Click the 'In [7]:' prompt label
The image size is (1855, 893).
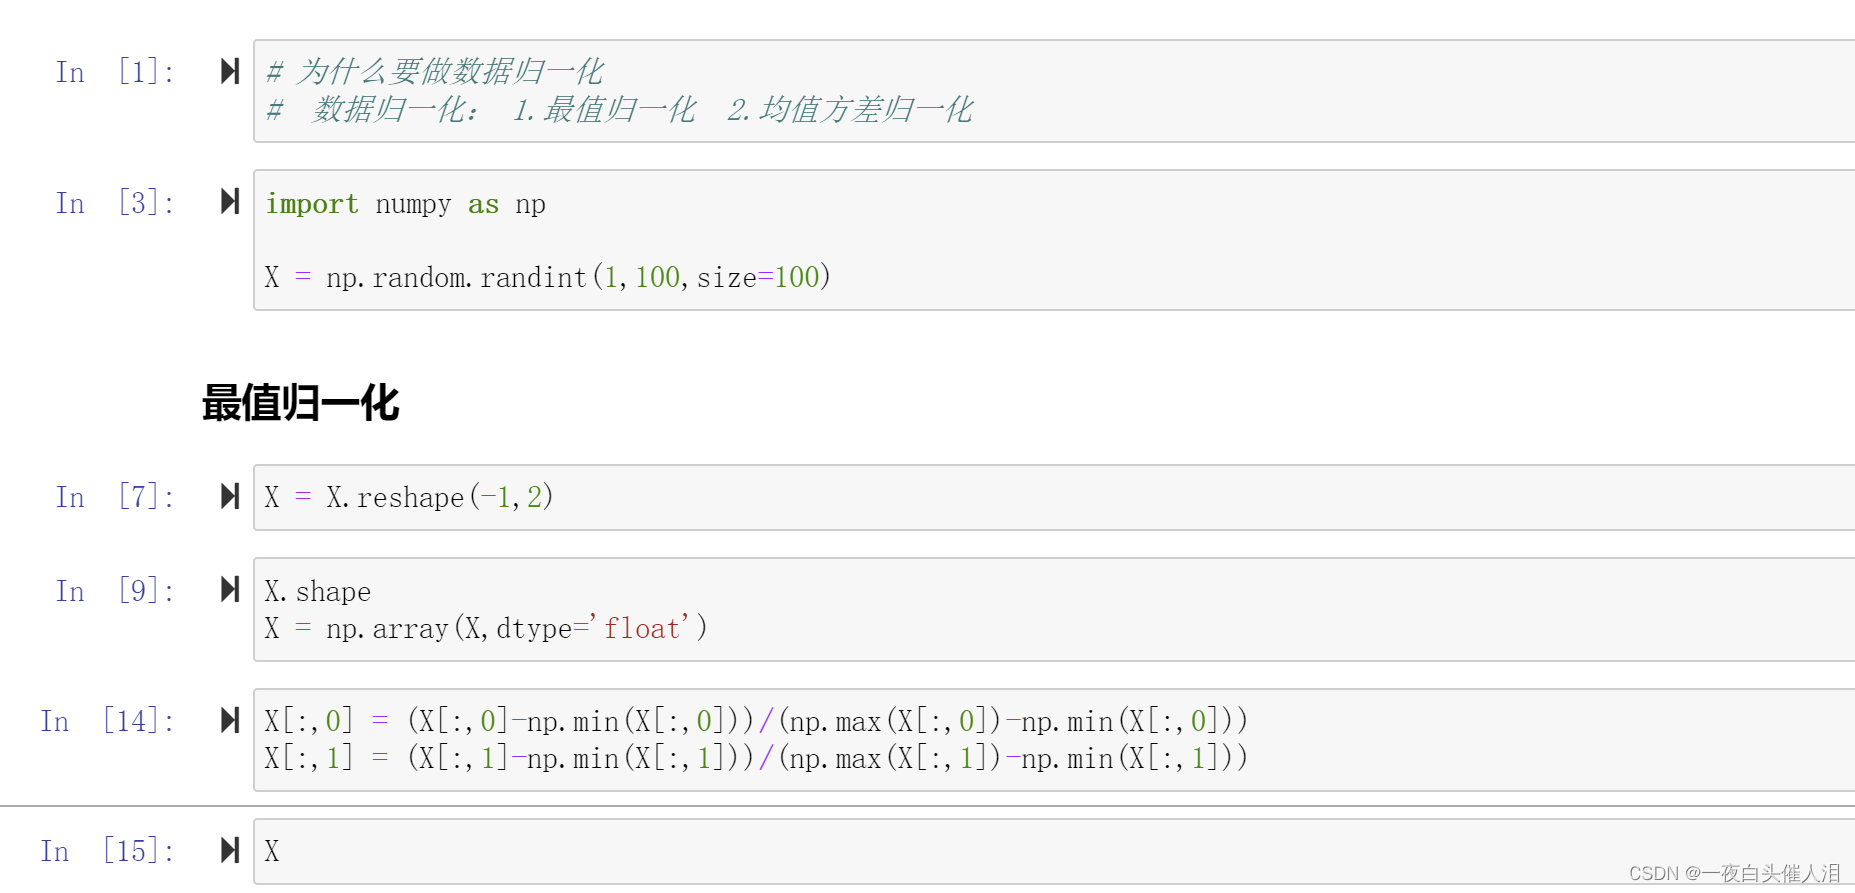tap(115, 497)
